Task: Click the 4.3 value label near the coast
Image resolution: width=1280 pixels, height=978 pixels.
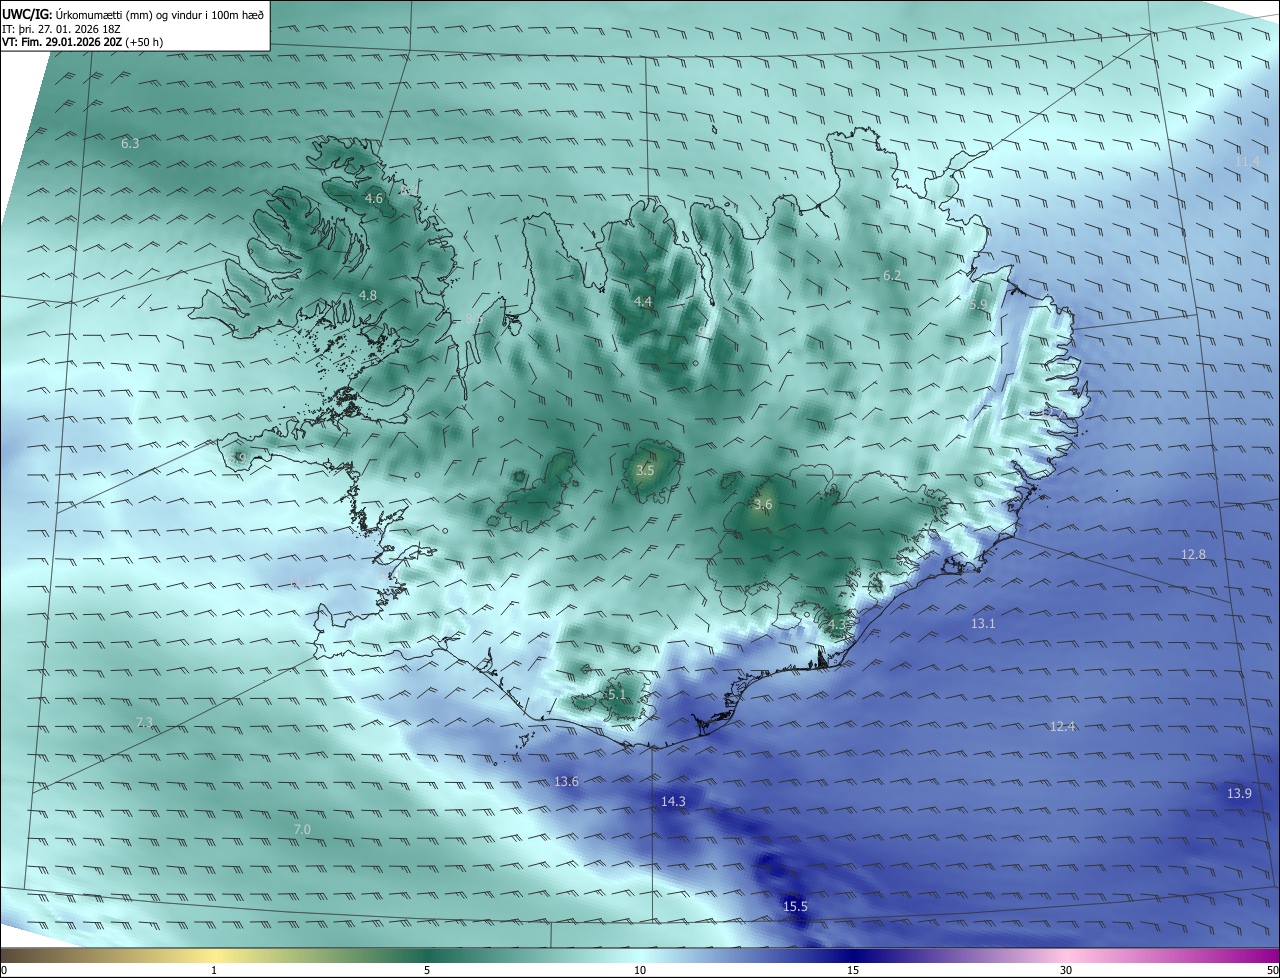Action: (837, 625)
